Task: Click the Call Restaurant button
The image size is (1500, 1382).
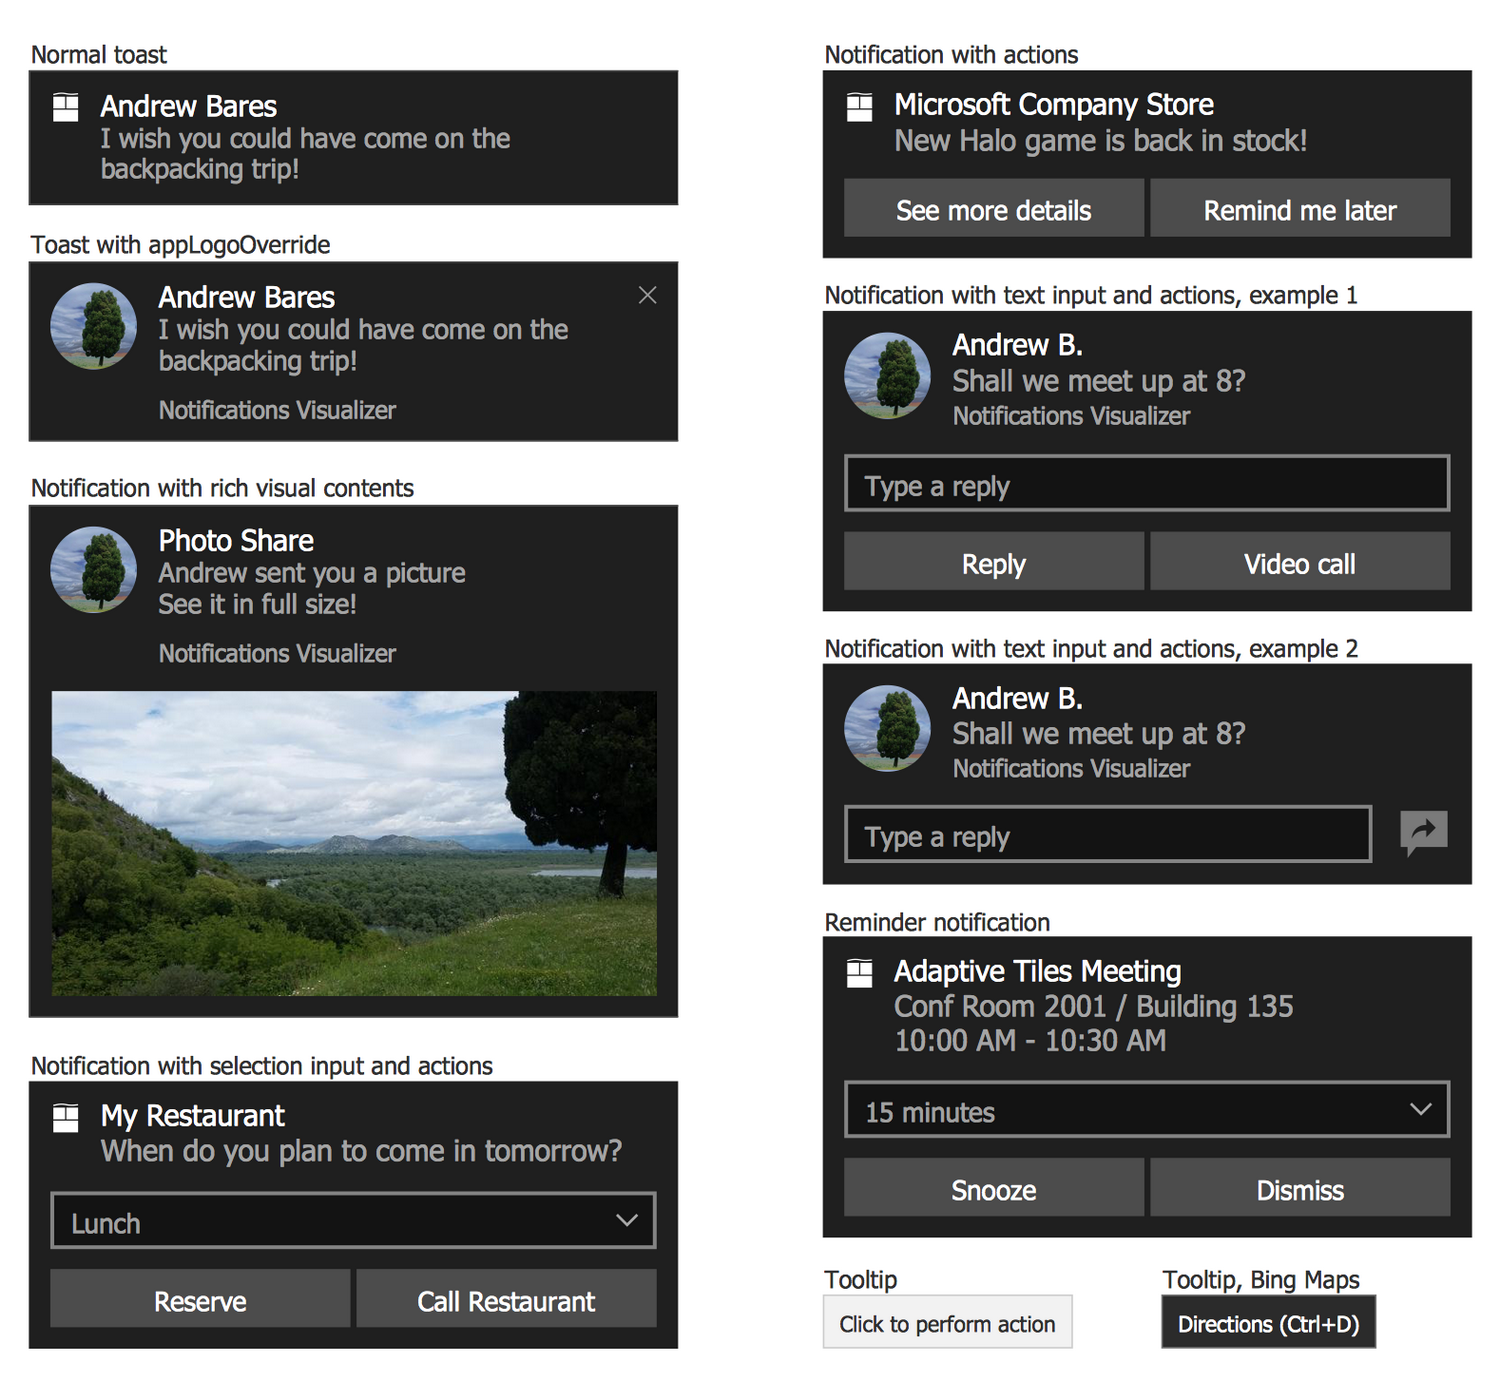Action: [x=506, y=1299]
